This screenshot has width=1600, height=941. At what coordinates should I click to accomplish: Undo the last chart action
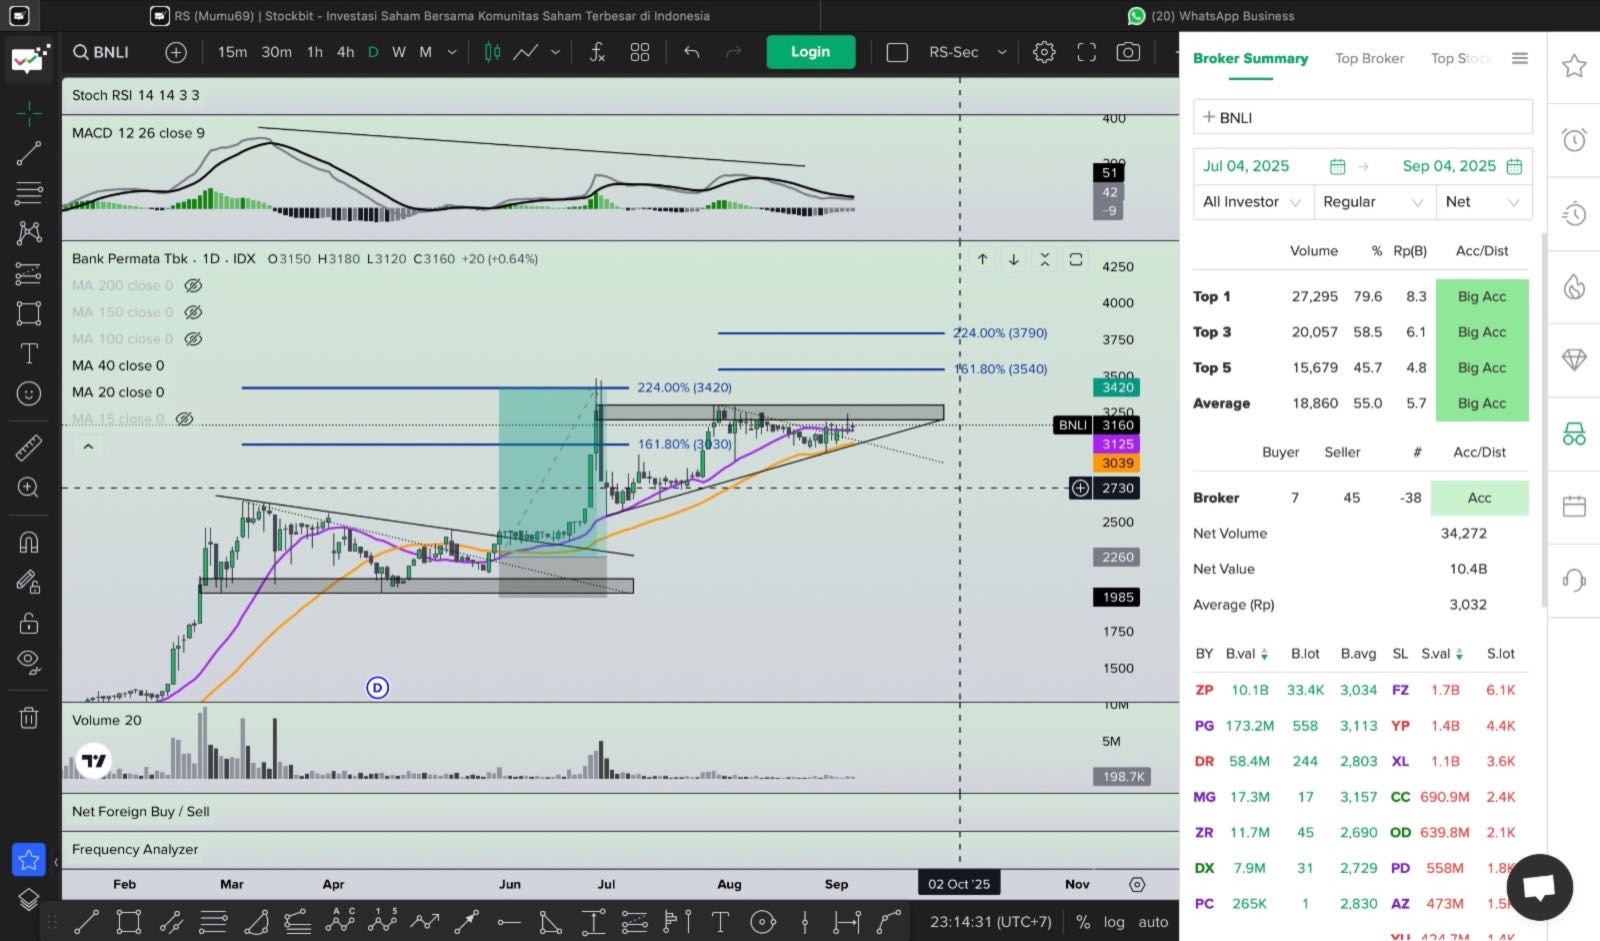click(691, 52)
